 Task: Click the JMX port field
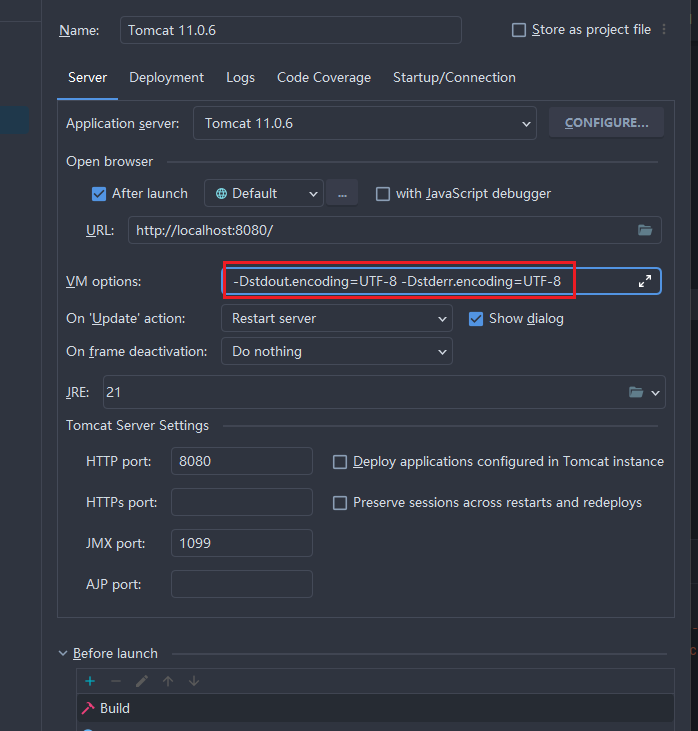click(242, 543)
